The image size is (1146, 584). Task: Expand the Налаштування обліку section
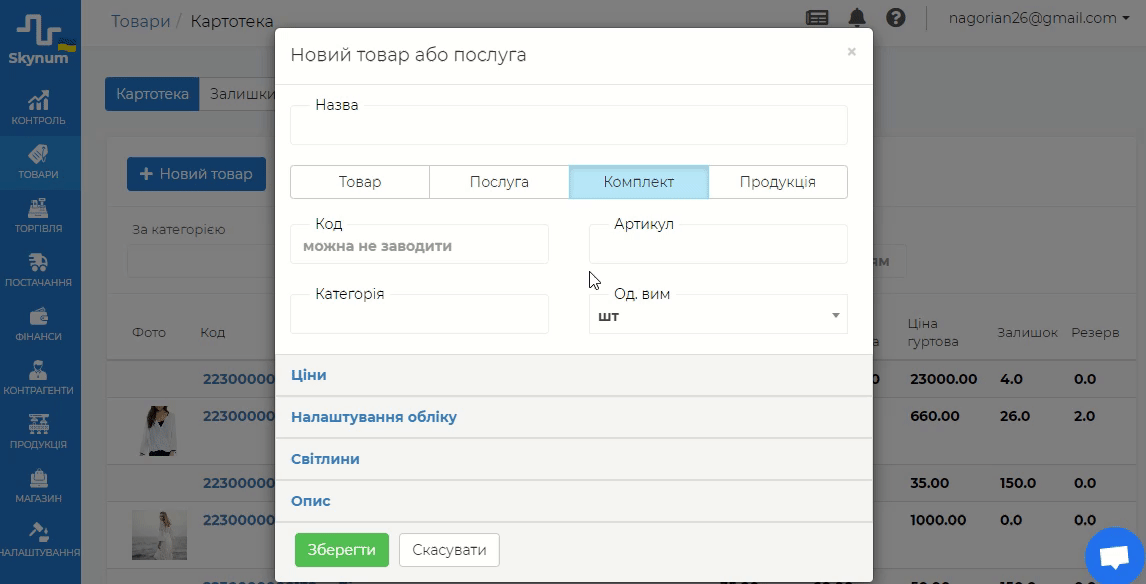coord(374,417)
